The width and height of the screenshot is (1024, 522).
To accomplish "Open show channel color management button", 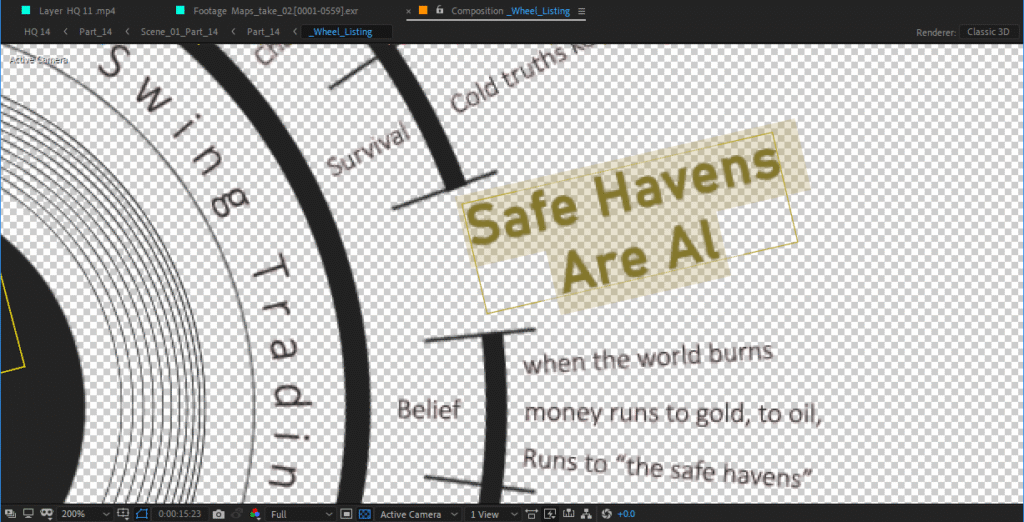I will coord(255,514).
